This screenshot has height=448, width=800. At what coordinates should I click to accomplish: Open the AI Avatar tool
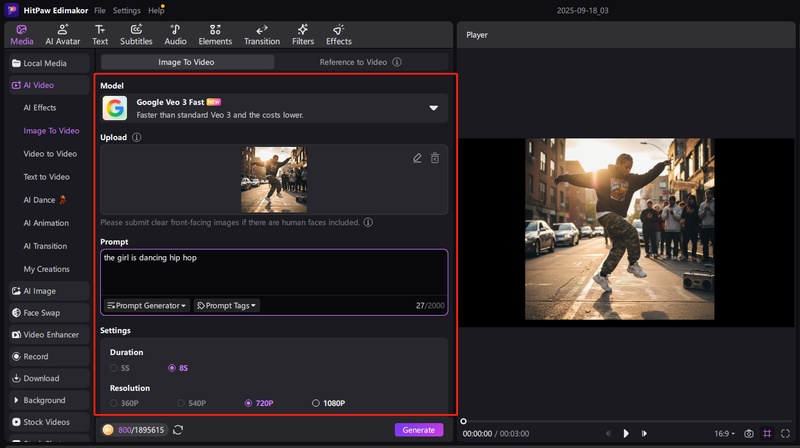point(63,35)
